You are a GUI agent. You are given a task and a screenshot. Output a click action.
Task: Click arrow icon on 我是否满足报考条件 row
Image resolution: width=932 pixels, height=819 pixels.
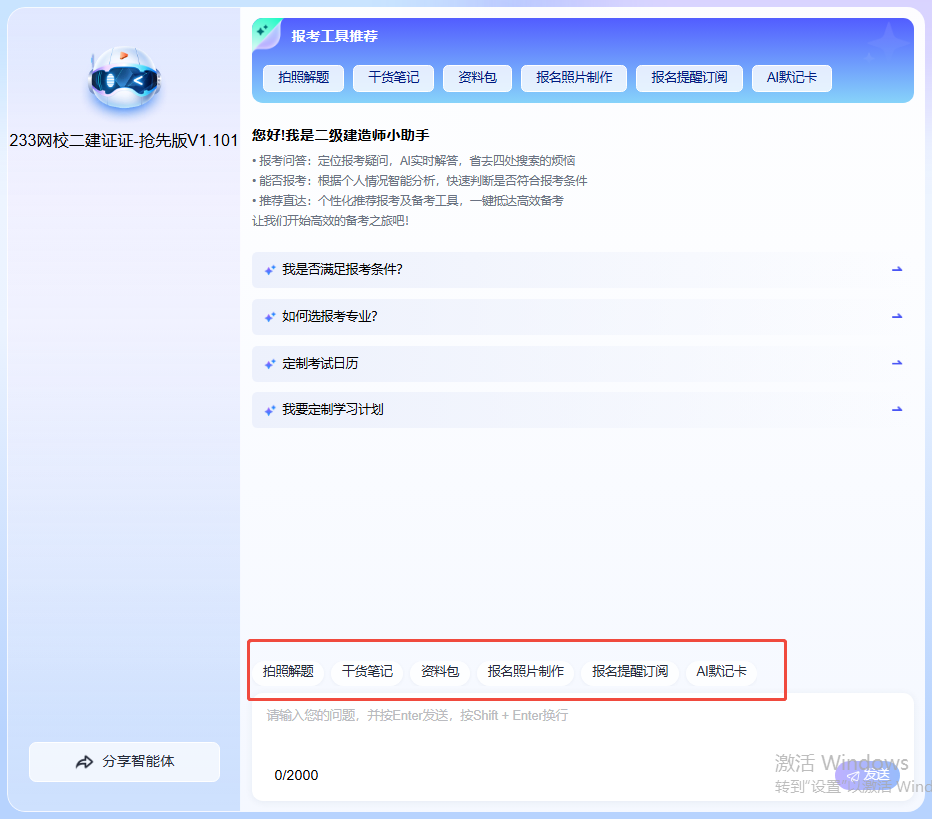[x=897, y=269]
